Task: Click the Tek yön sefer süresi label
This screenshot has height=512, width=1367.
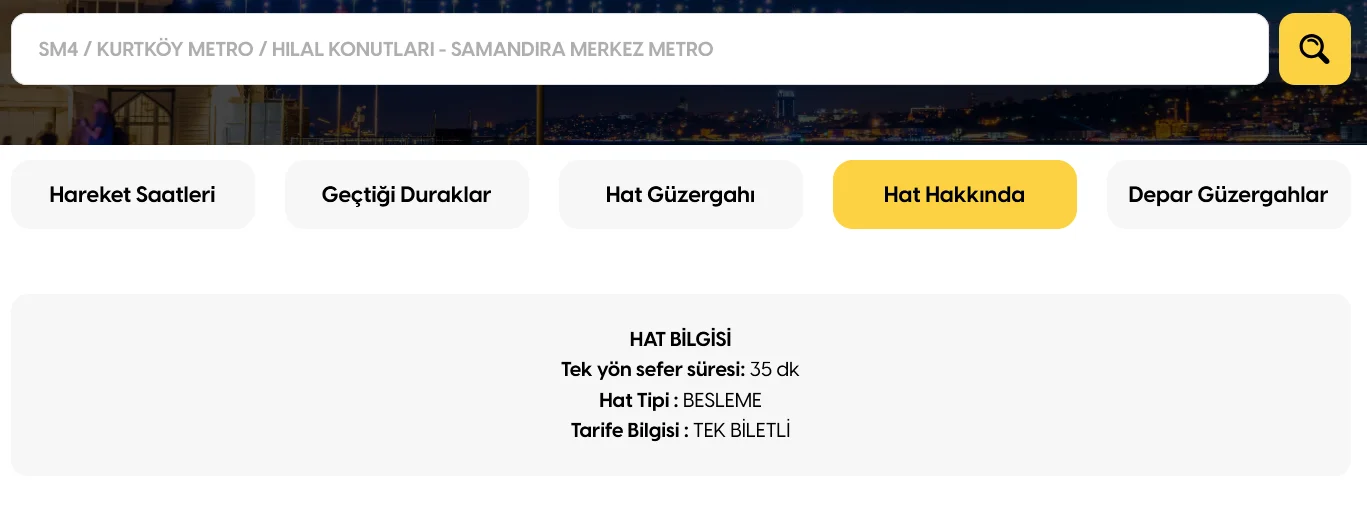Action: tap(653, 370)
